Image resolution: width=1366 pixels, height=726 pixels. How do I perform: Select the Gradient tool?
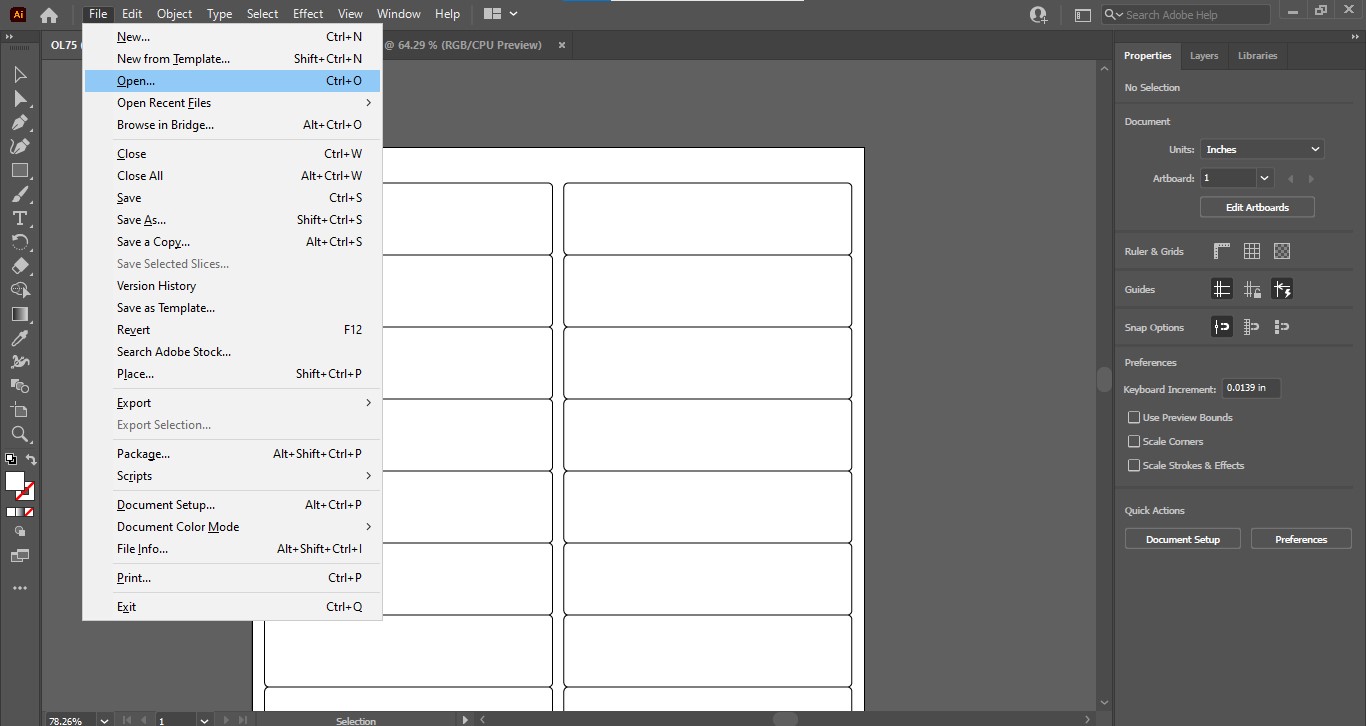coord(20,314)
